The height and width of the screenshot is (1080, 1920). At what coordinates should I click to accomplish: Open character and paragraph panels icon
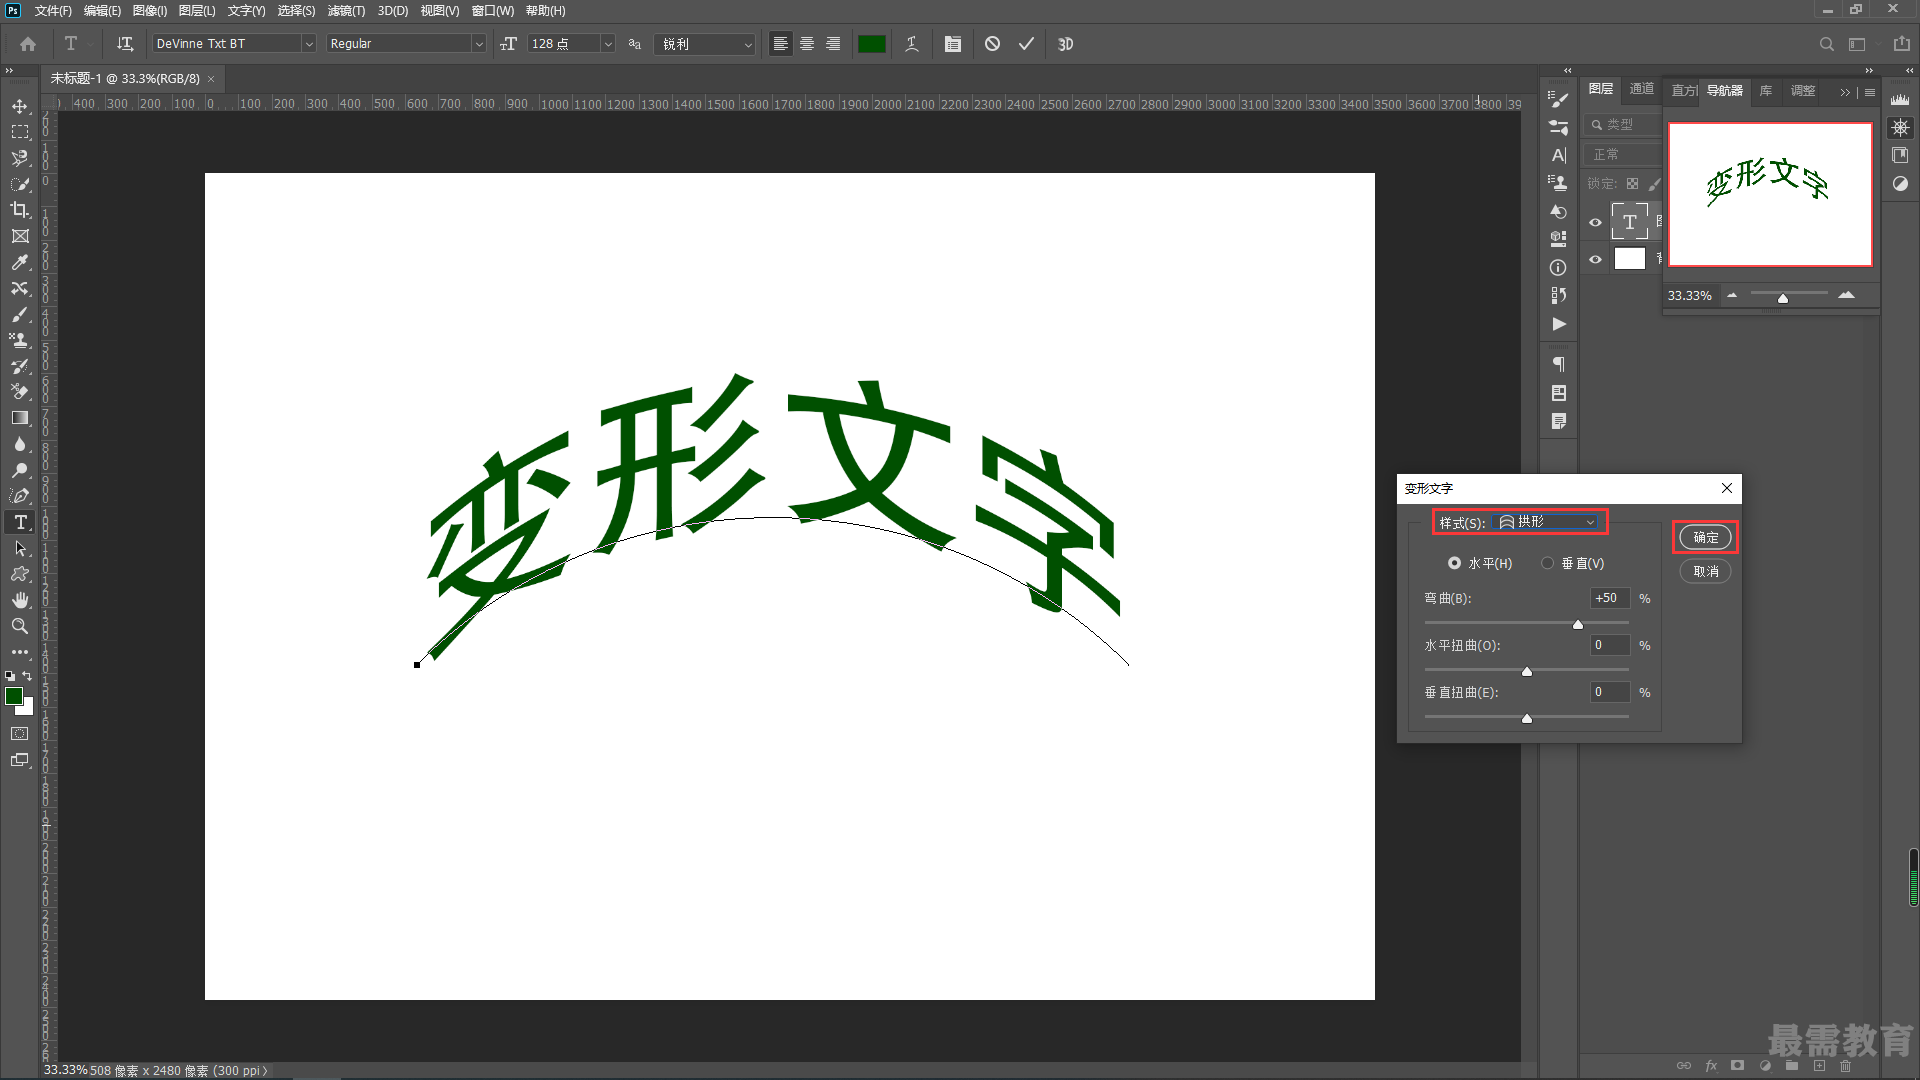click(x=953, y=44)
